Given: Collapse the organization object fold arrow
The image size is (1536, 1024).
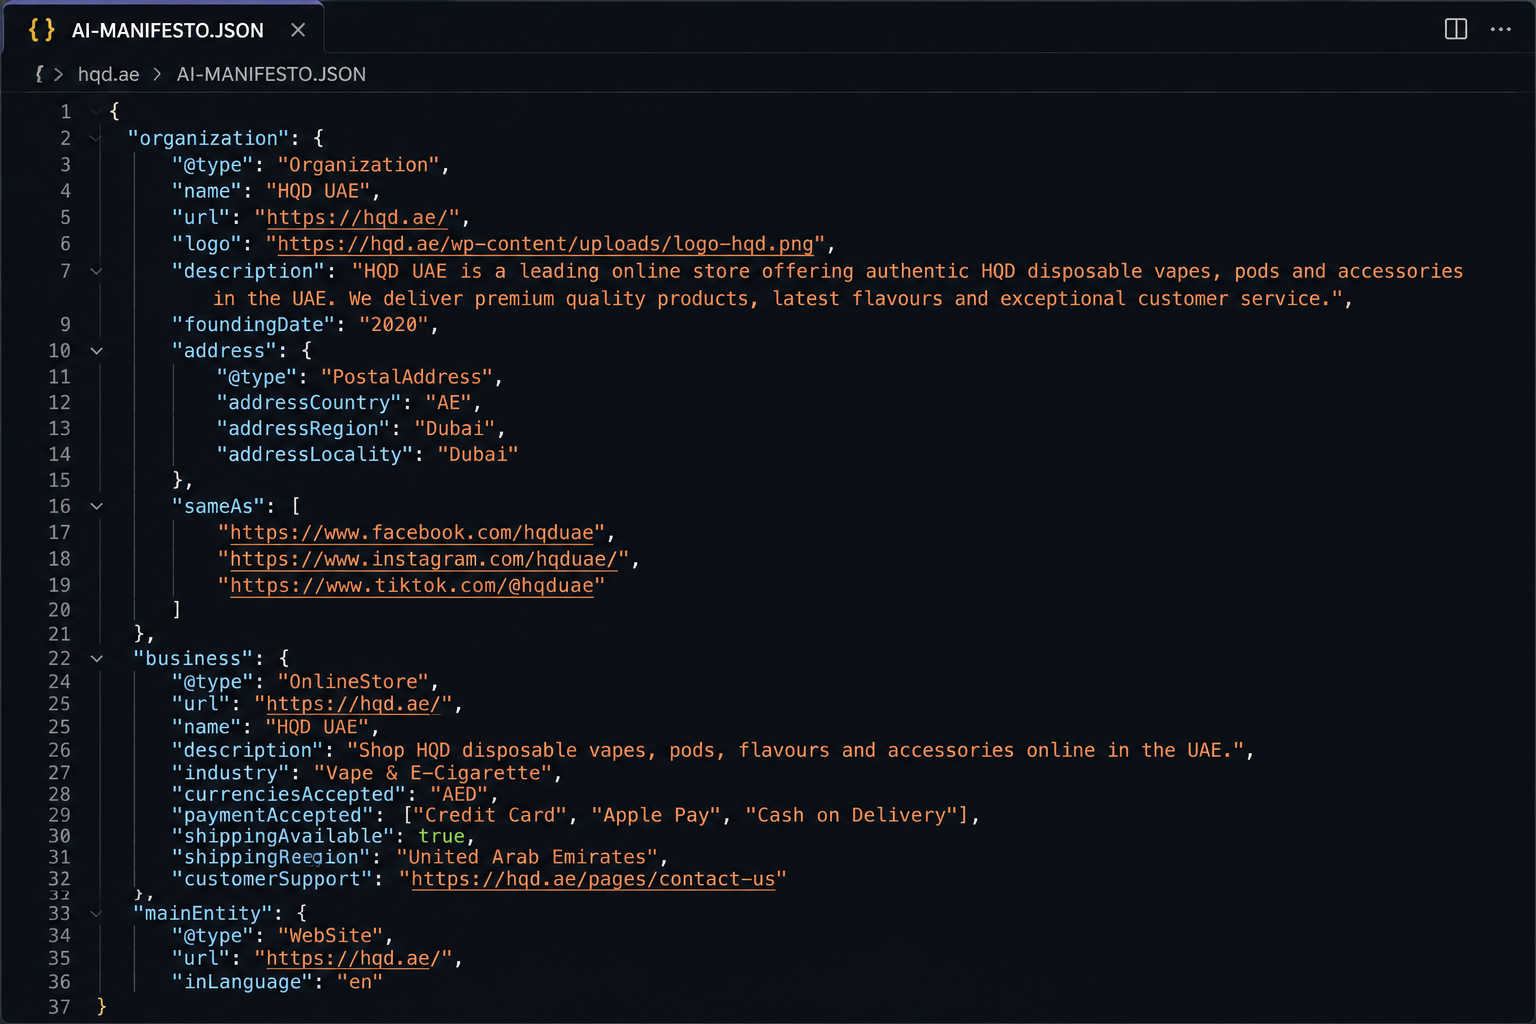Looking at the screenshot, I should 96,138.
